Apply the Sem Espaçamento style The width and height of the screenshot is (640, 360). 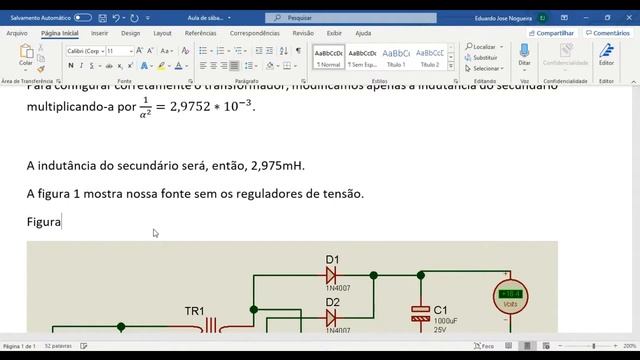362,58
